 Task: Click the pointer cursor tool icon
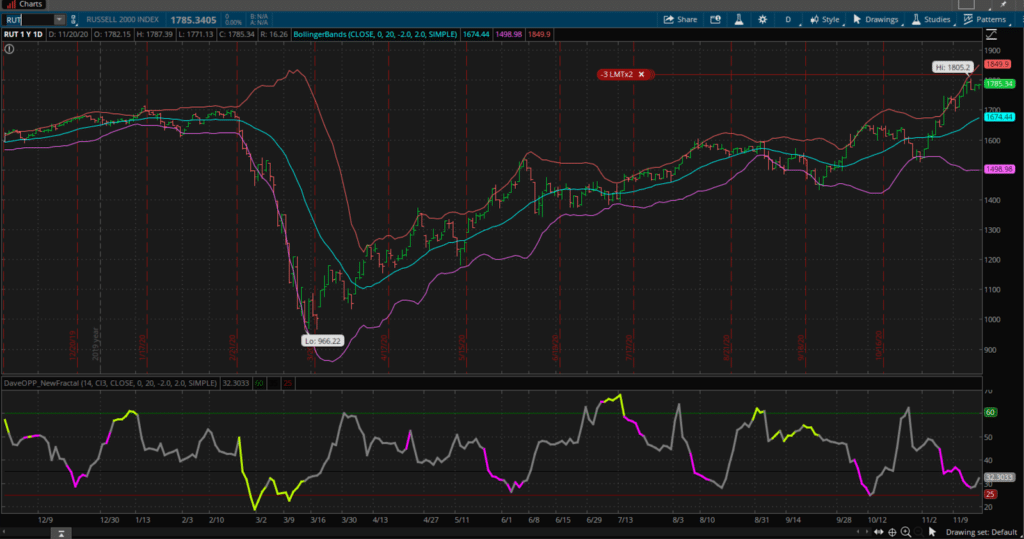click(x=932, y=532)
